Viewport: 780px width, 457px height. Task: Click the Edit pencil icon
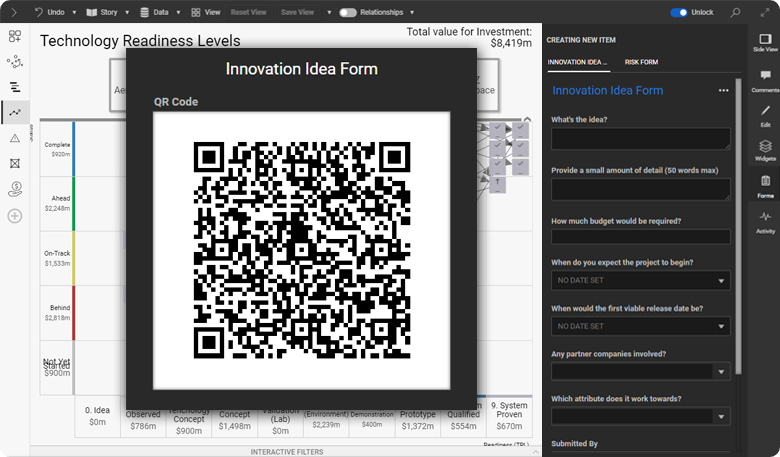(765, 115)
